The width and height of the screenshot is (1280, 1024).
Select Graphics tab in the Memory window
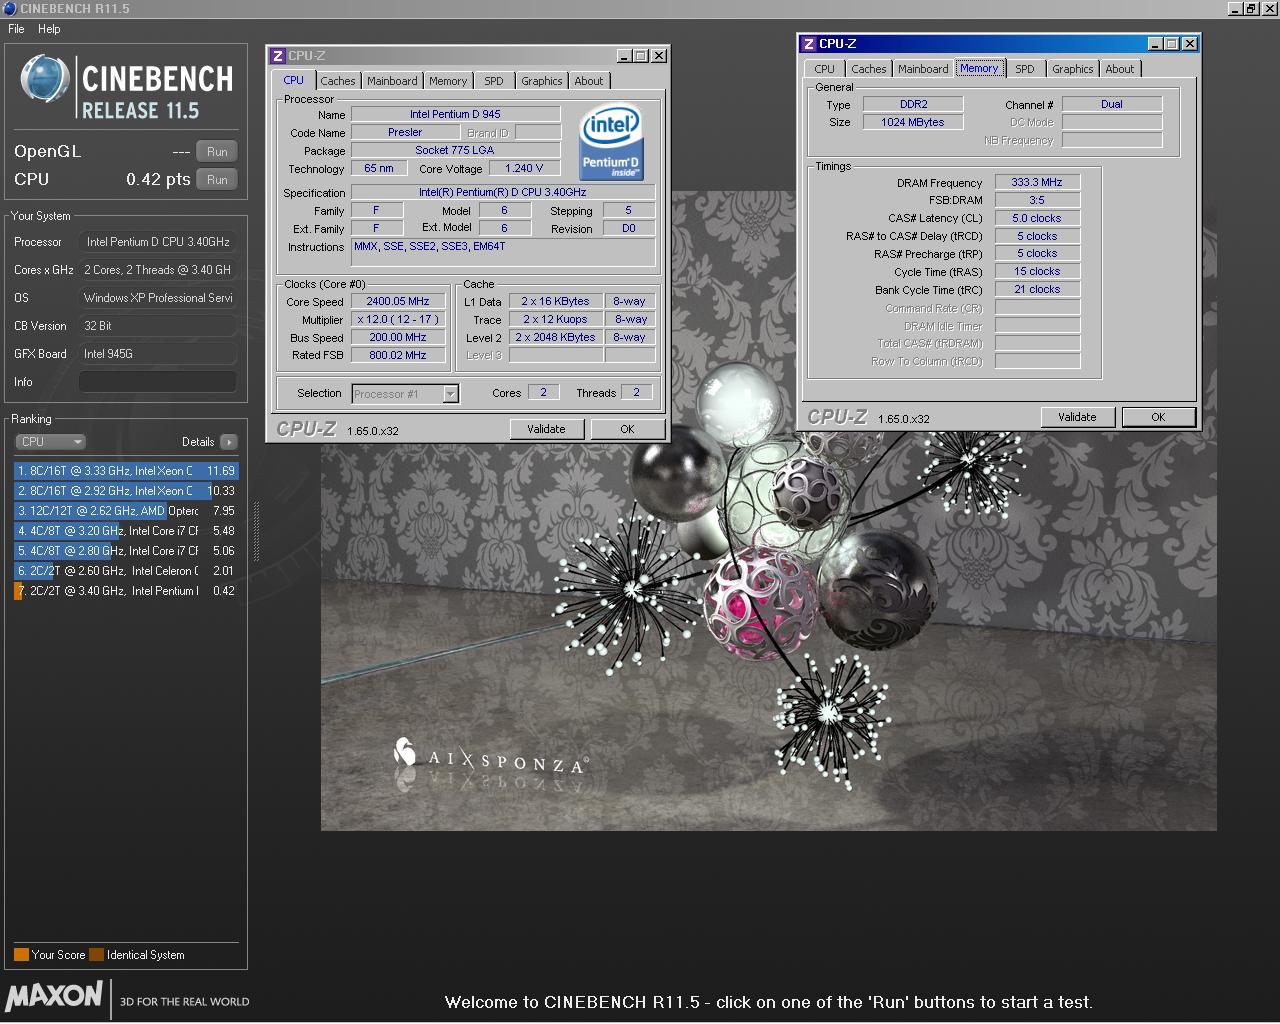click(x=1072, y=69)
